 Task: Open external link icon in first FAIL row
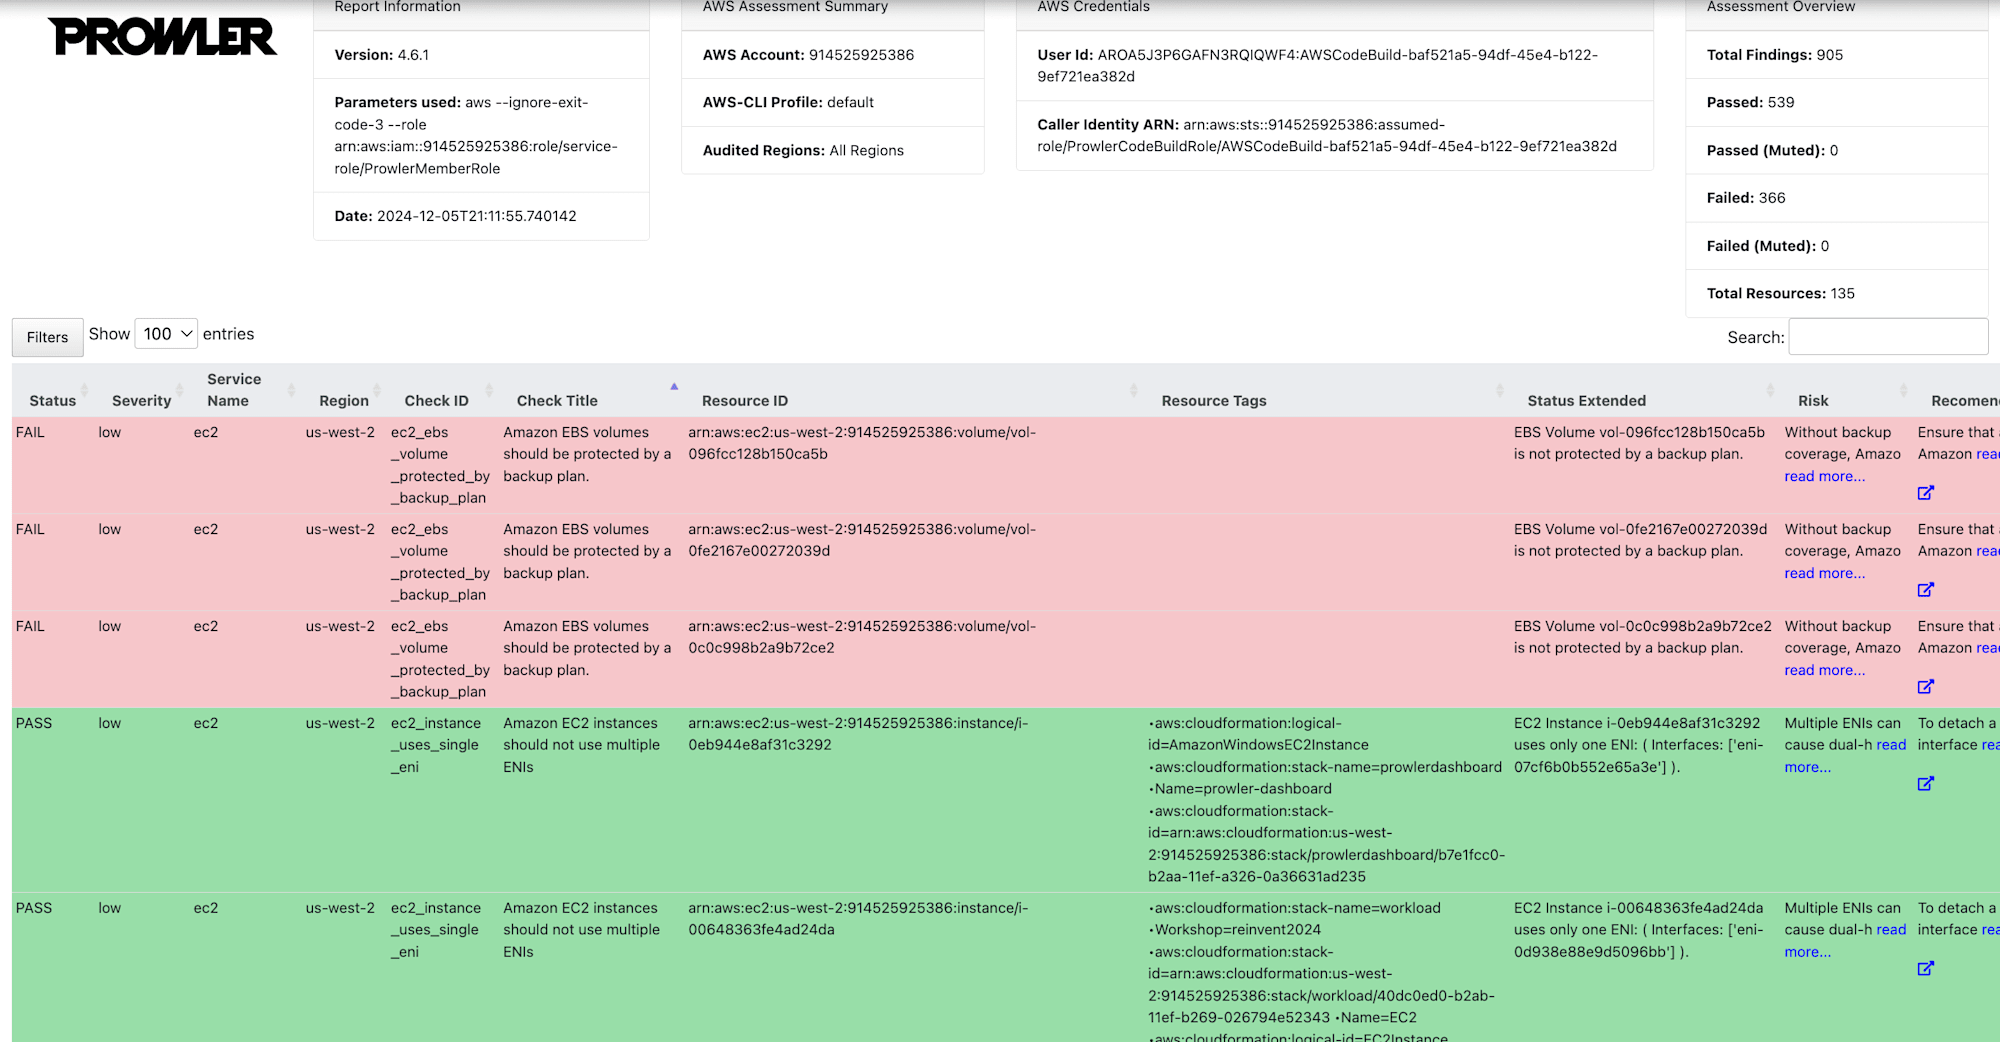click(x=1925, y=492)
